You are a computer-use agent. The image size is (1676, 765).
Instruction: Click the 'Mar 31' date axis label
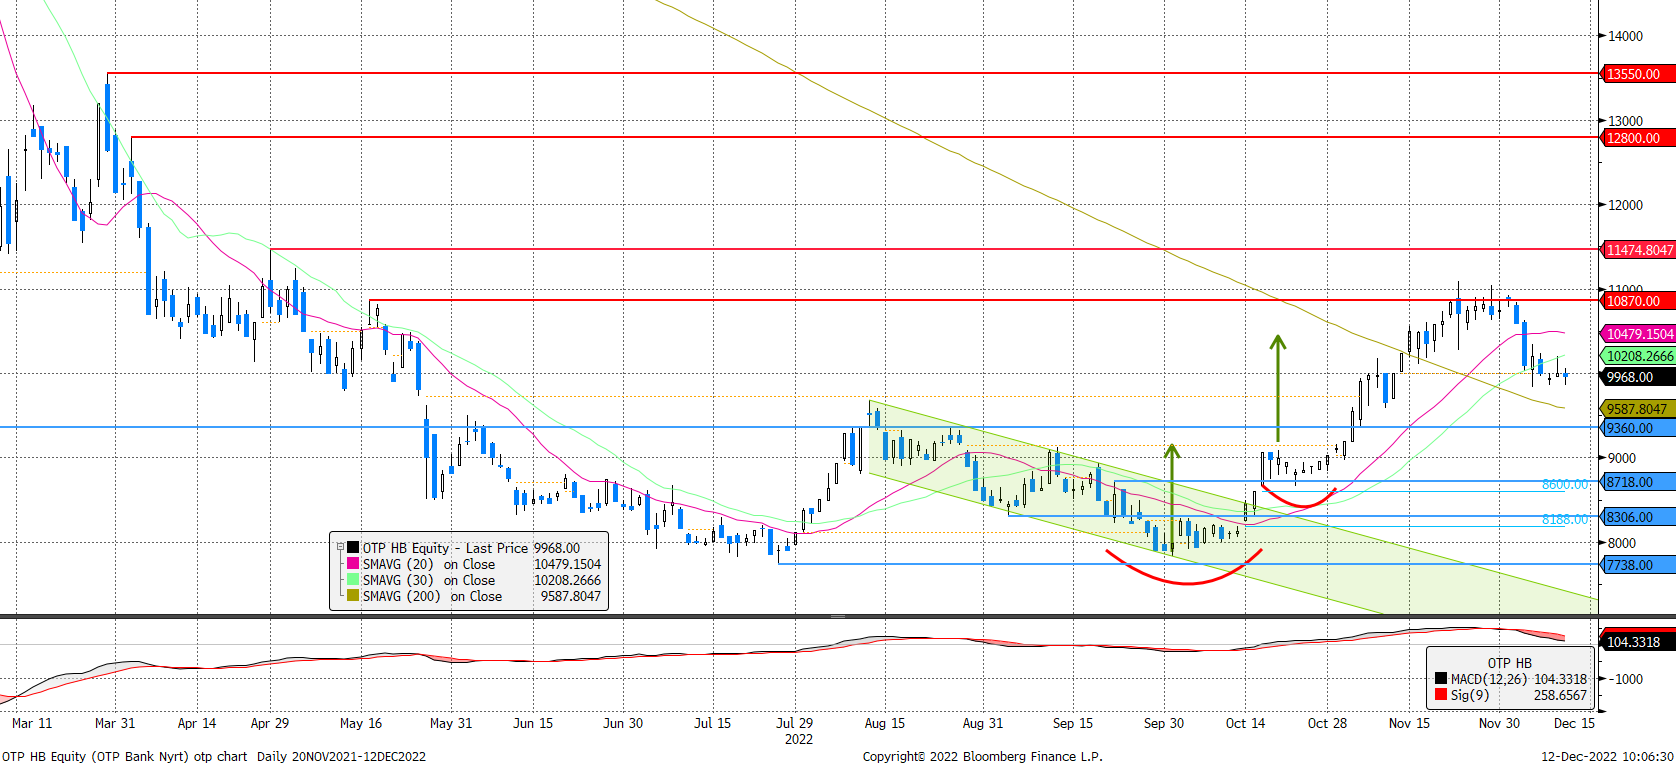click(x=115, y=723)
